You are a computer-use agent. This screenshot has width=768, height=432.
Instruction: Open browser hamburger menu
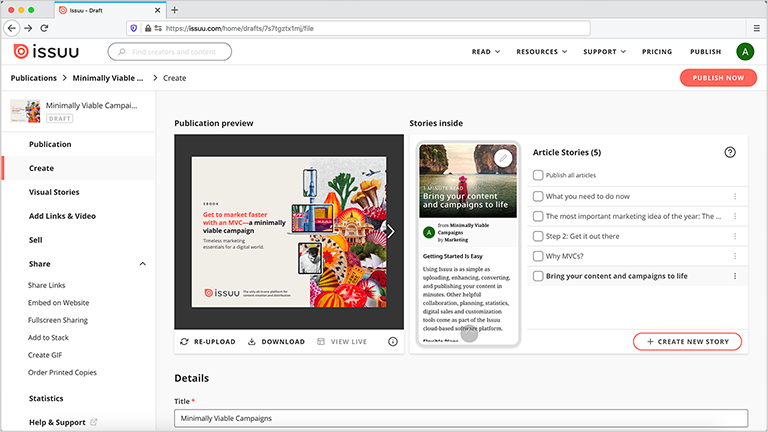click(754, 29)
